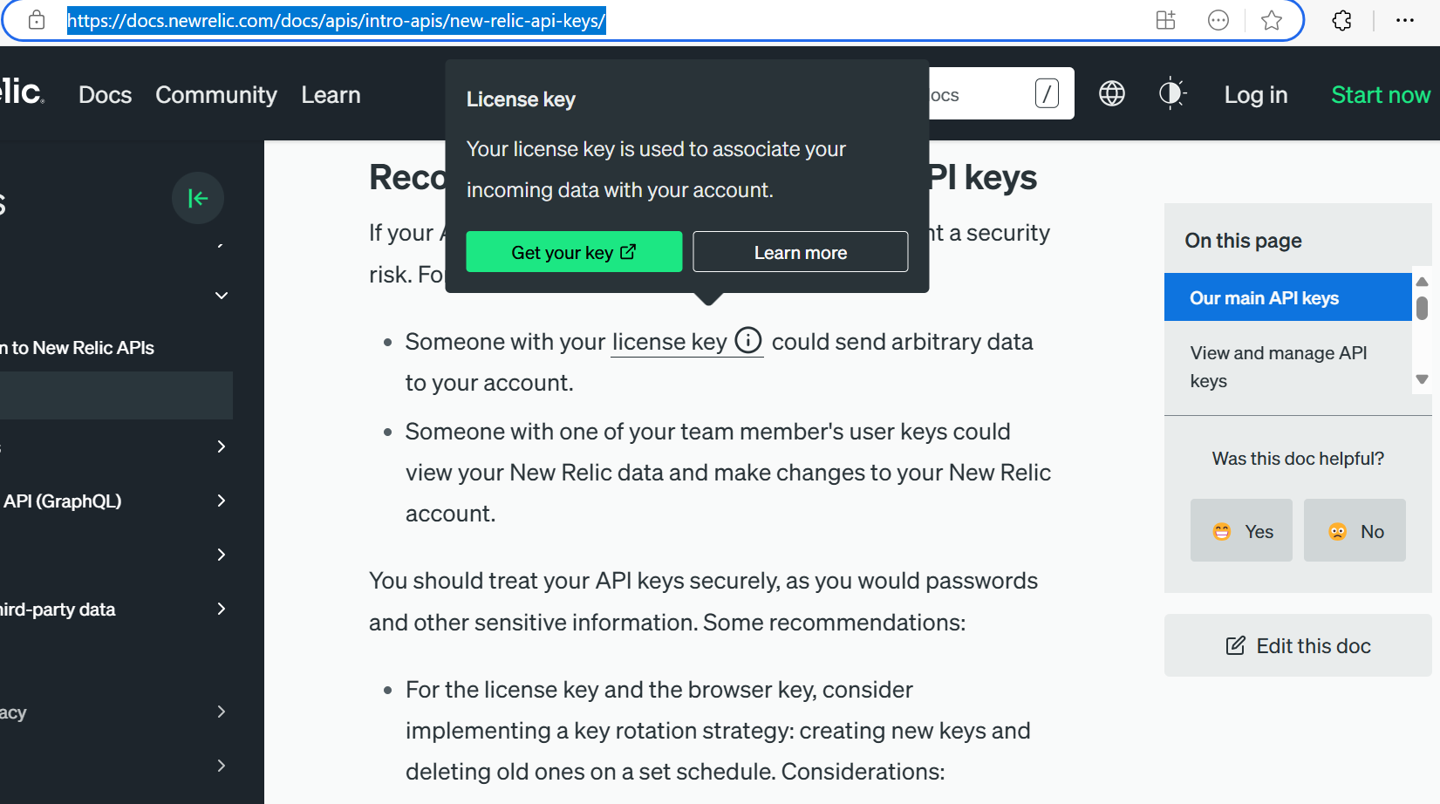Open the language selector globe icon
The height and width of the screenshot is (804, 1440).
tap(1111, 93)
